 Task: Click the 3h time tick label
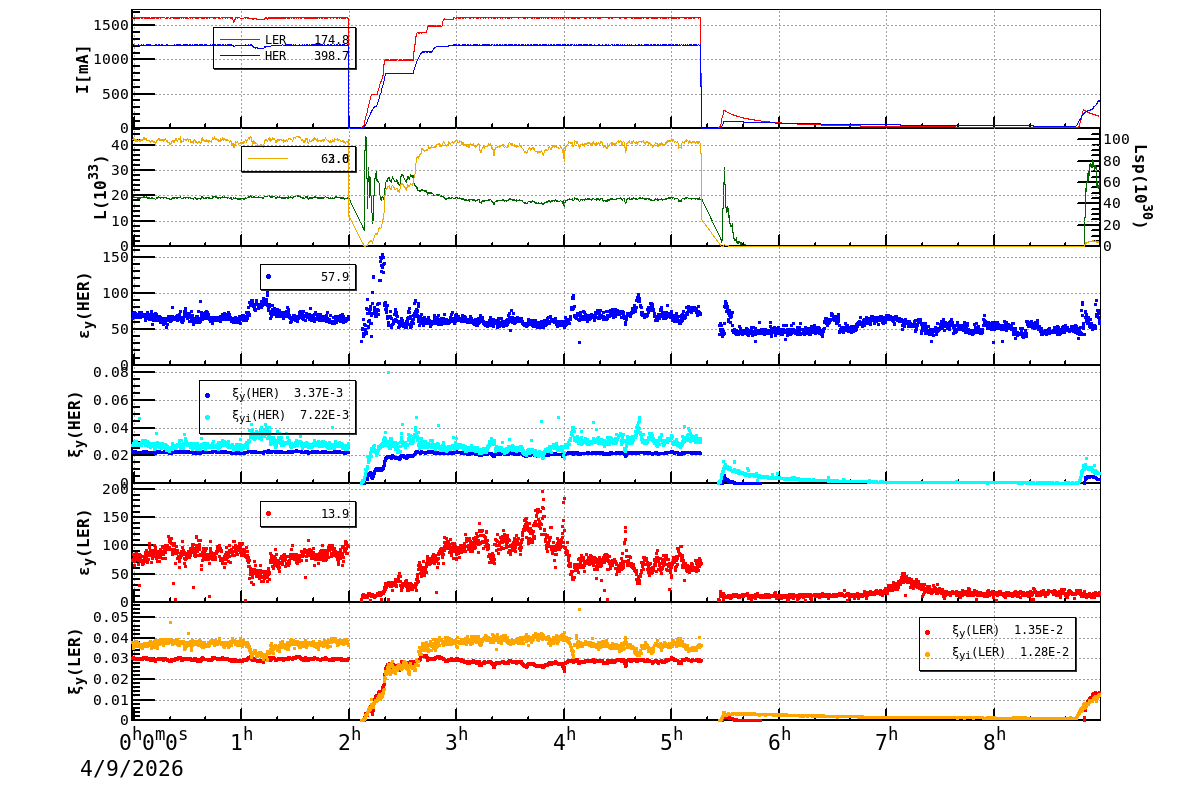point(456,741)
